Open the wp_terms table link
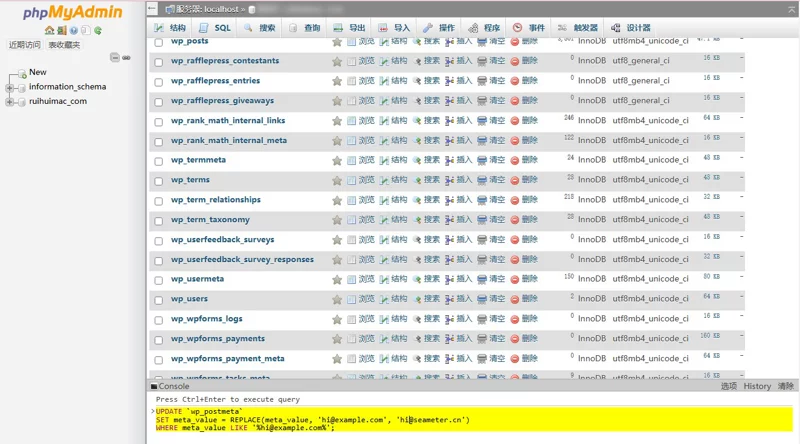This screenshot has height=444, width=800. pyautogui.click(x=190, y=180)
